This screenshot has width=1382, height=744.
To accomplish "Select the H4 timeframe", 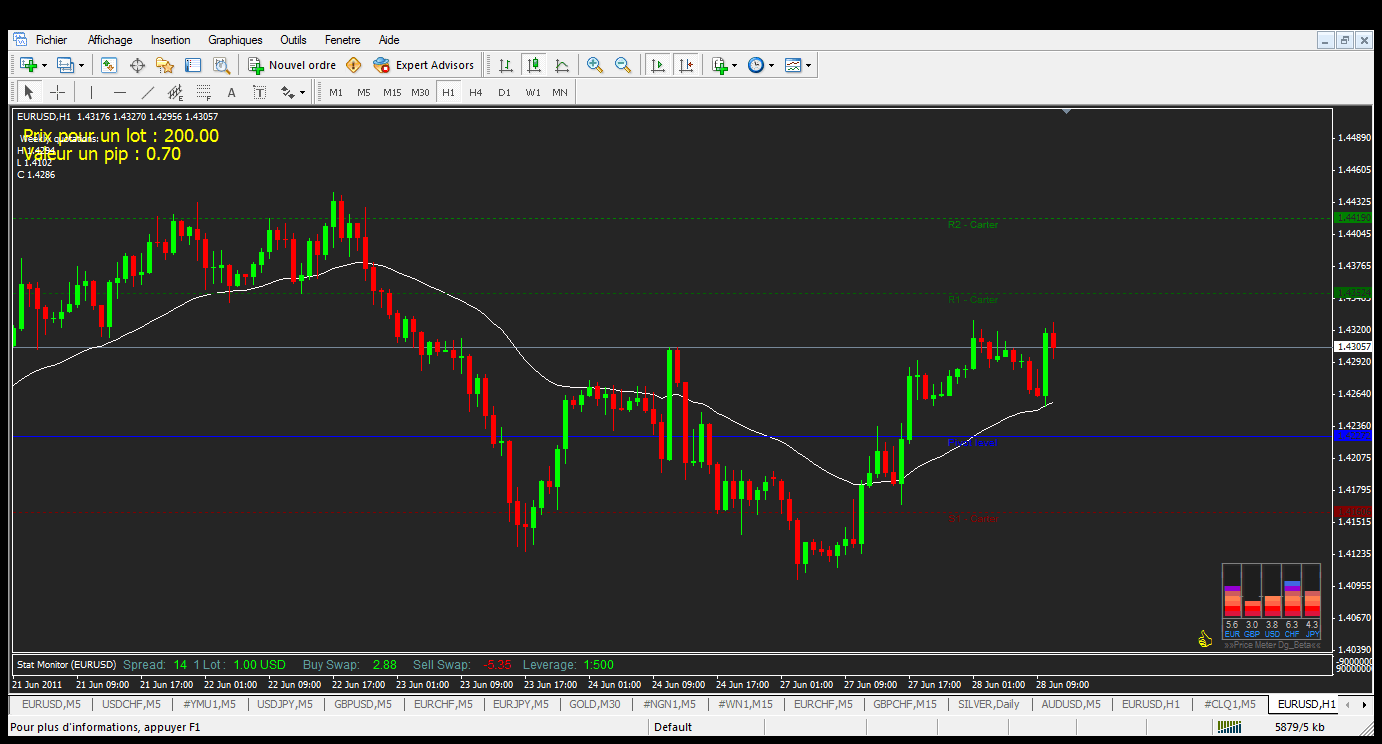I will (x=476, y=93).
